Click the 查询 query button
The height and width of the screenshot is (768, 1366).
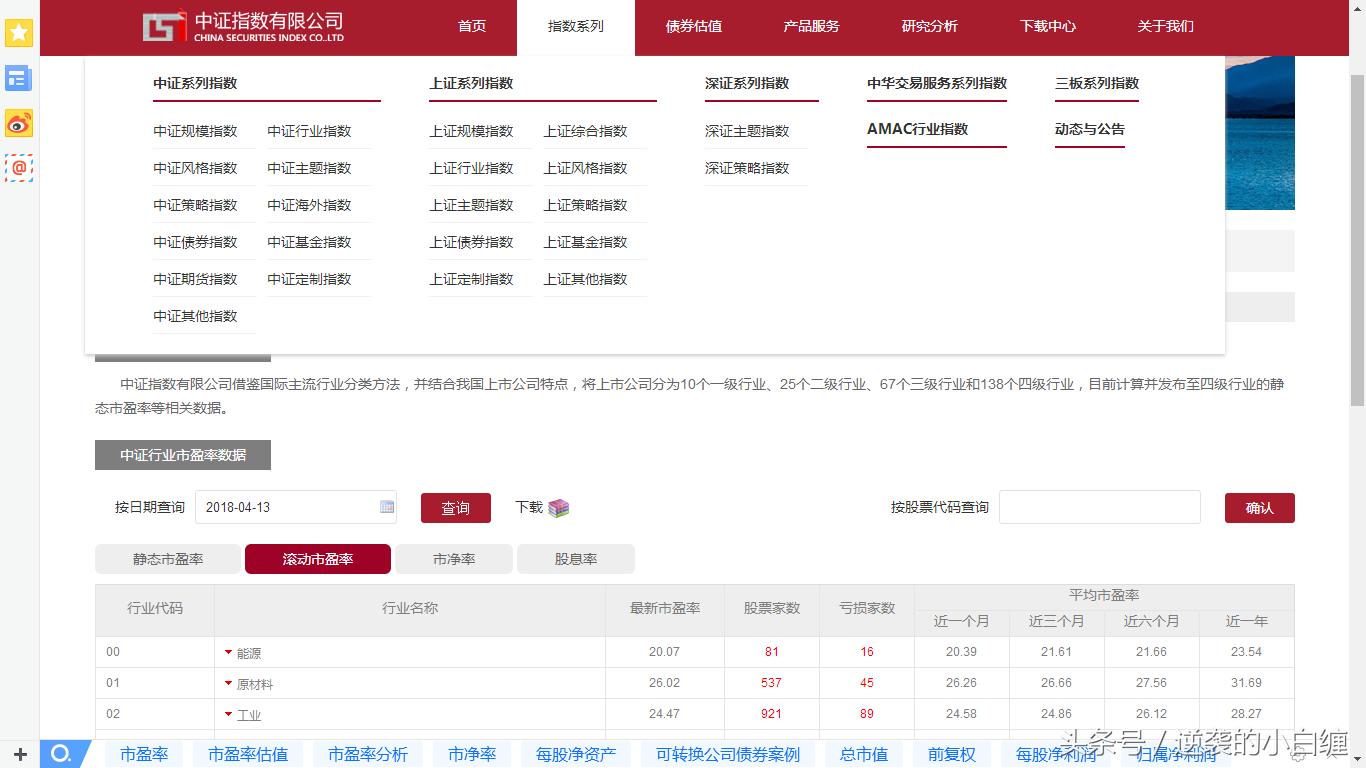455,507
